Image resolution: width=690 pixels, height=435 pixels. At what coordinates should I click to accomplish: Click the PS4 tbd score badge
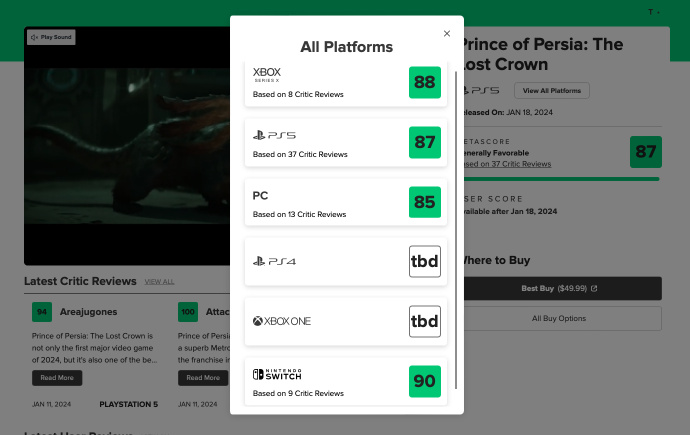425,261
